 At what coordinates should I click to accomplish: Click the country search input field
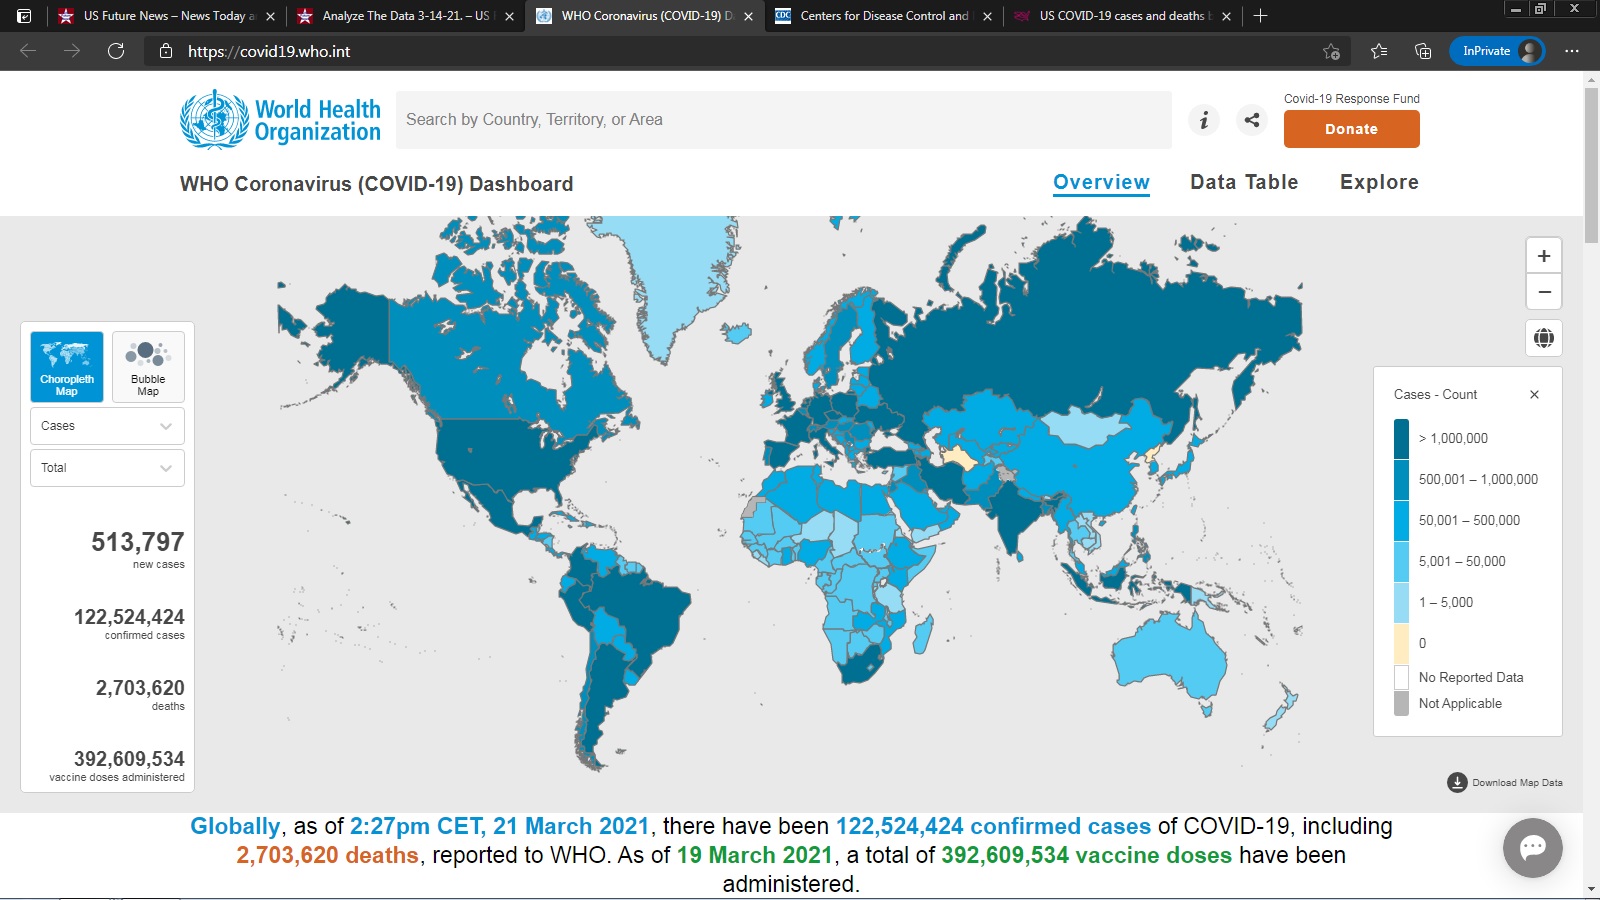pyautogui.click(x=783, y=120)
